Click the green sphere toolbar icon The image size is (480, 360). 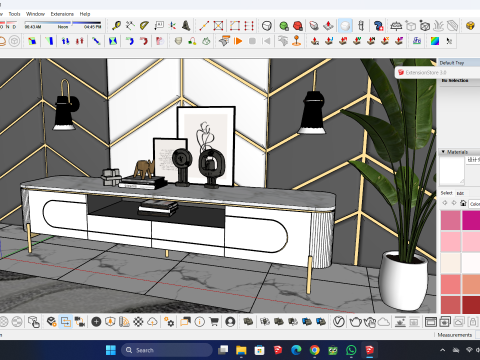[284, 26]
